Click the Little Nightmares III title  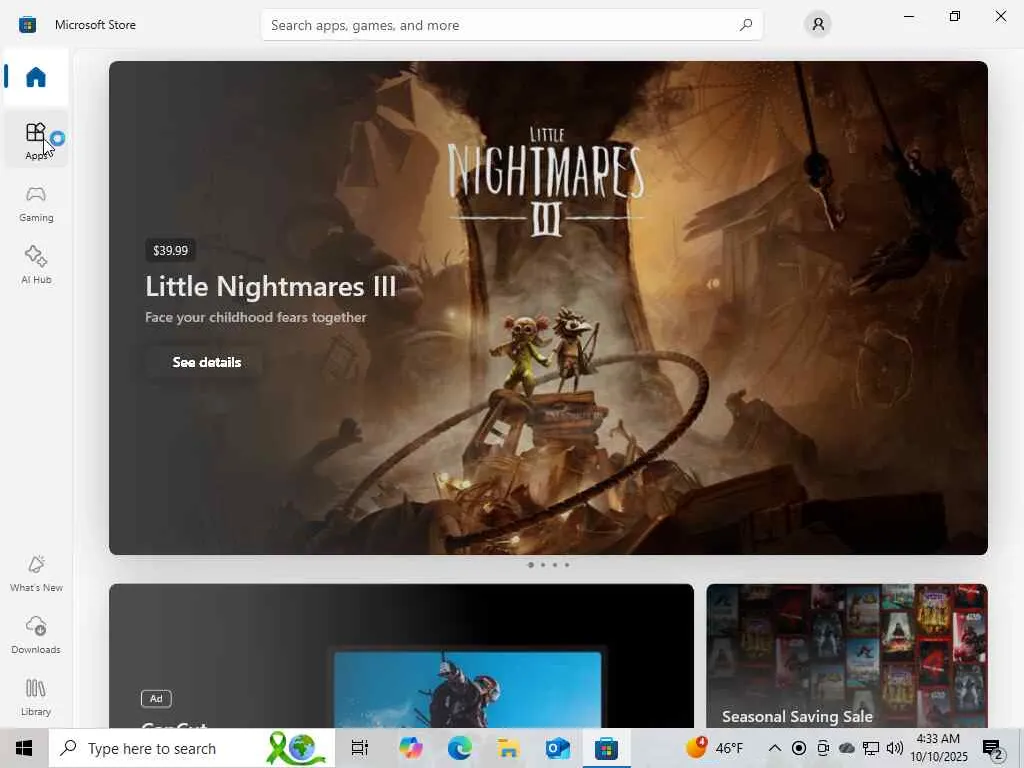(270, 286)
